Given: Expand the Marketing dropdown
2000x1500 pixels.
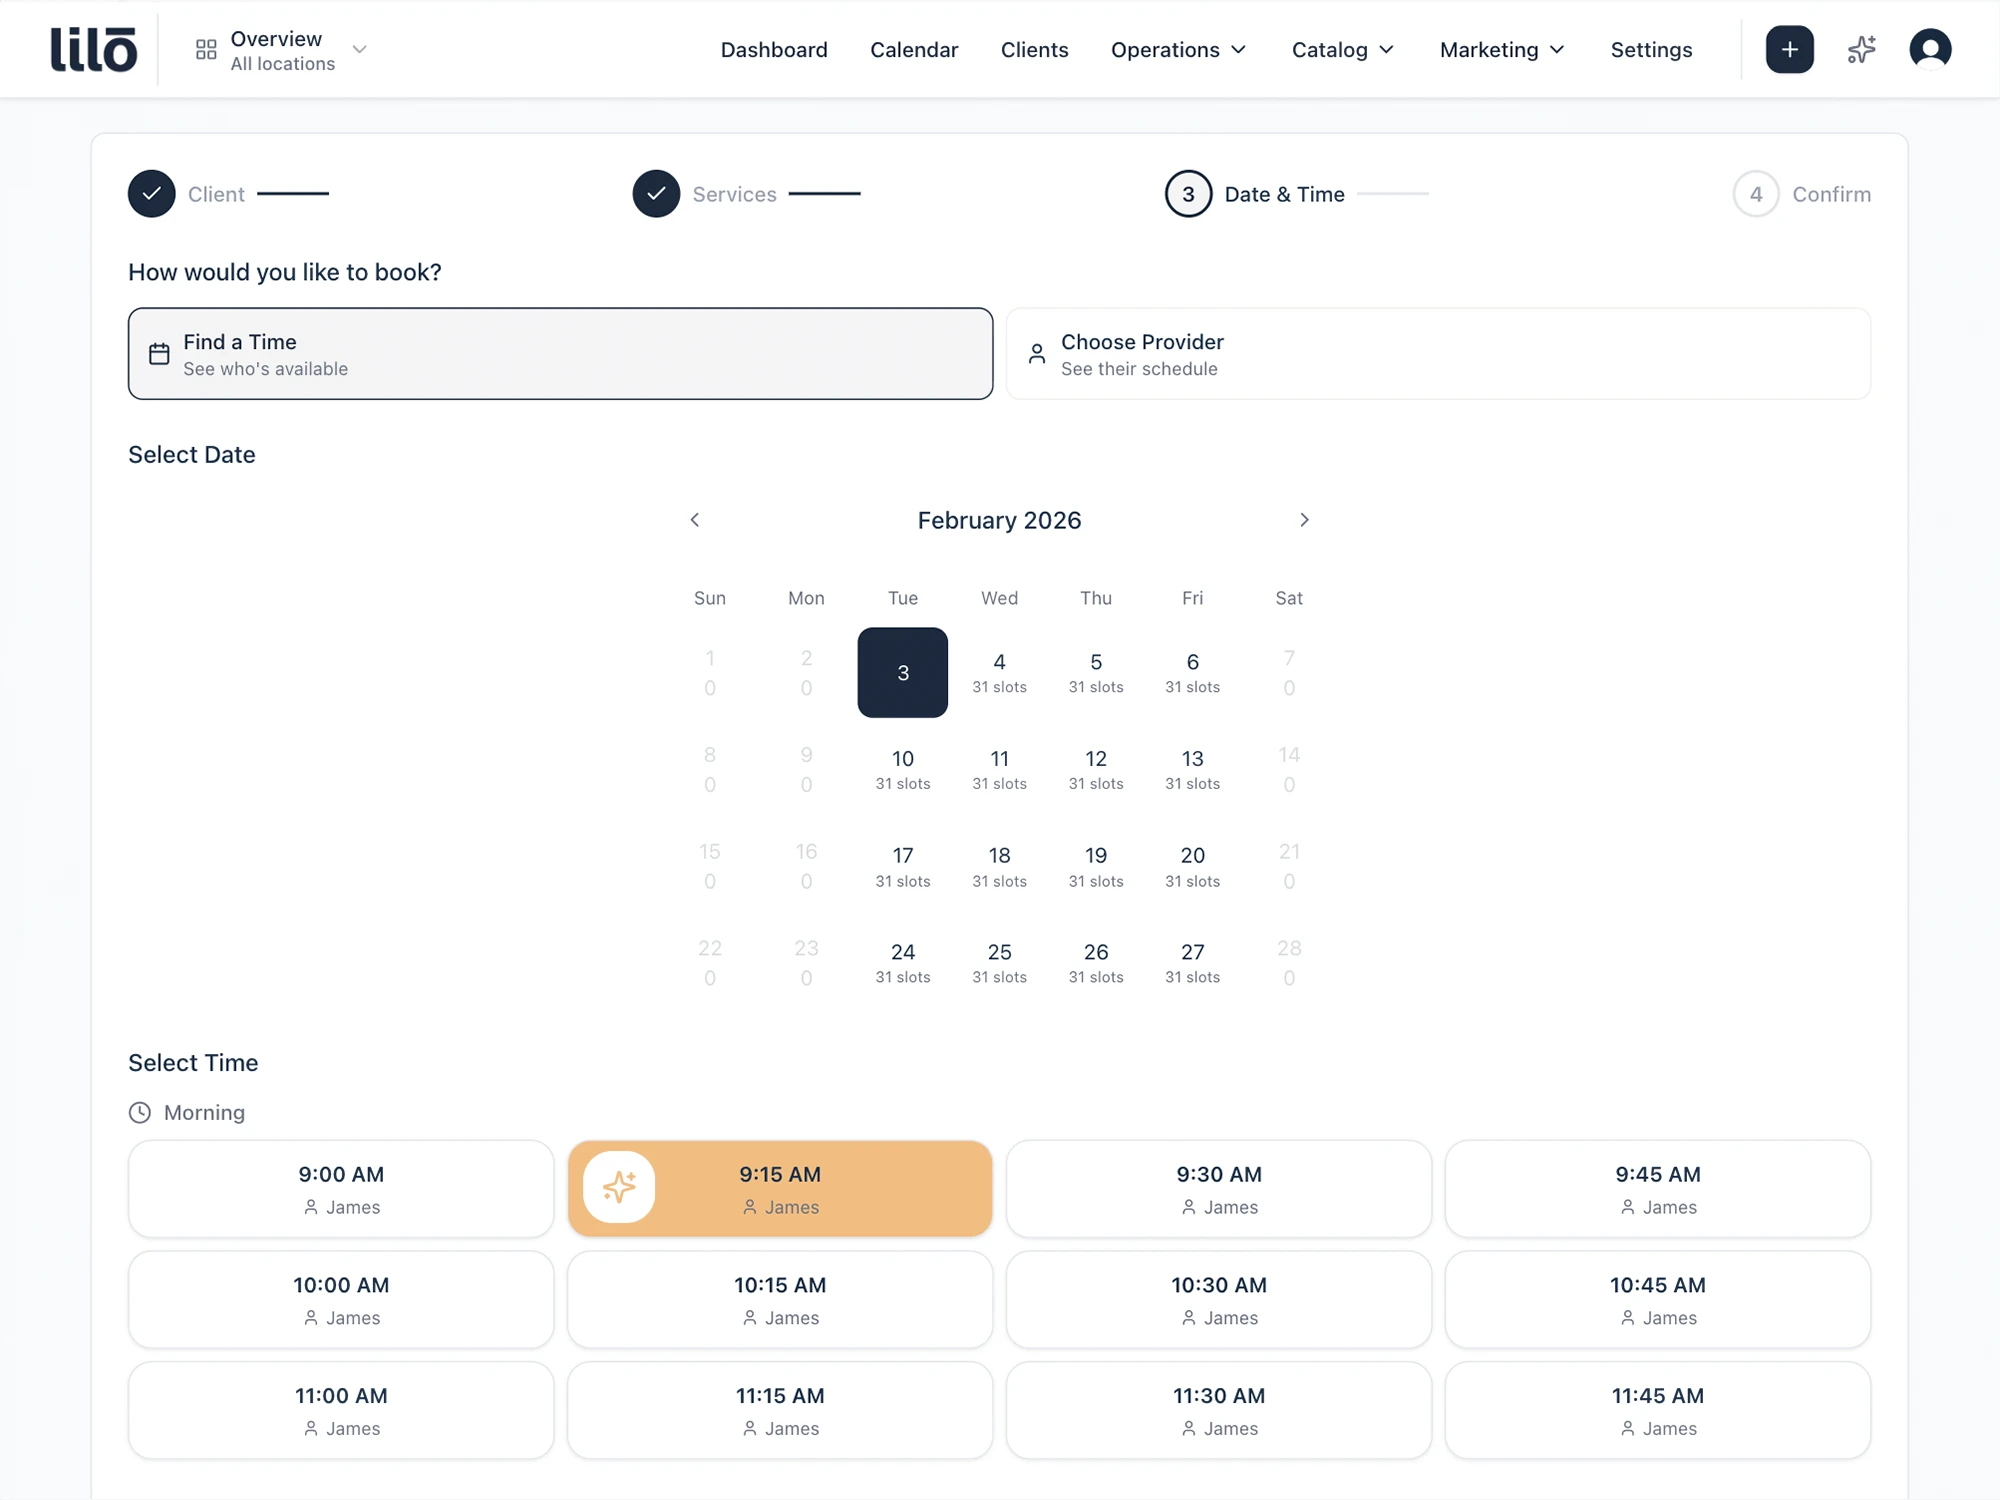Looking at the screenshot, I should coord(1501,49).
